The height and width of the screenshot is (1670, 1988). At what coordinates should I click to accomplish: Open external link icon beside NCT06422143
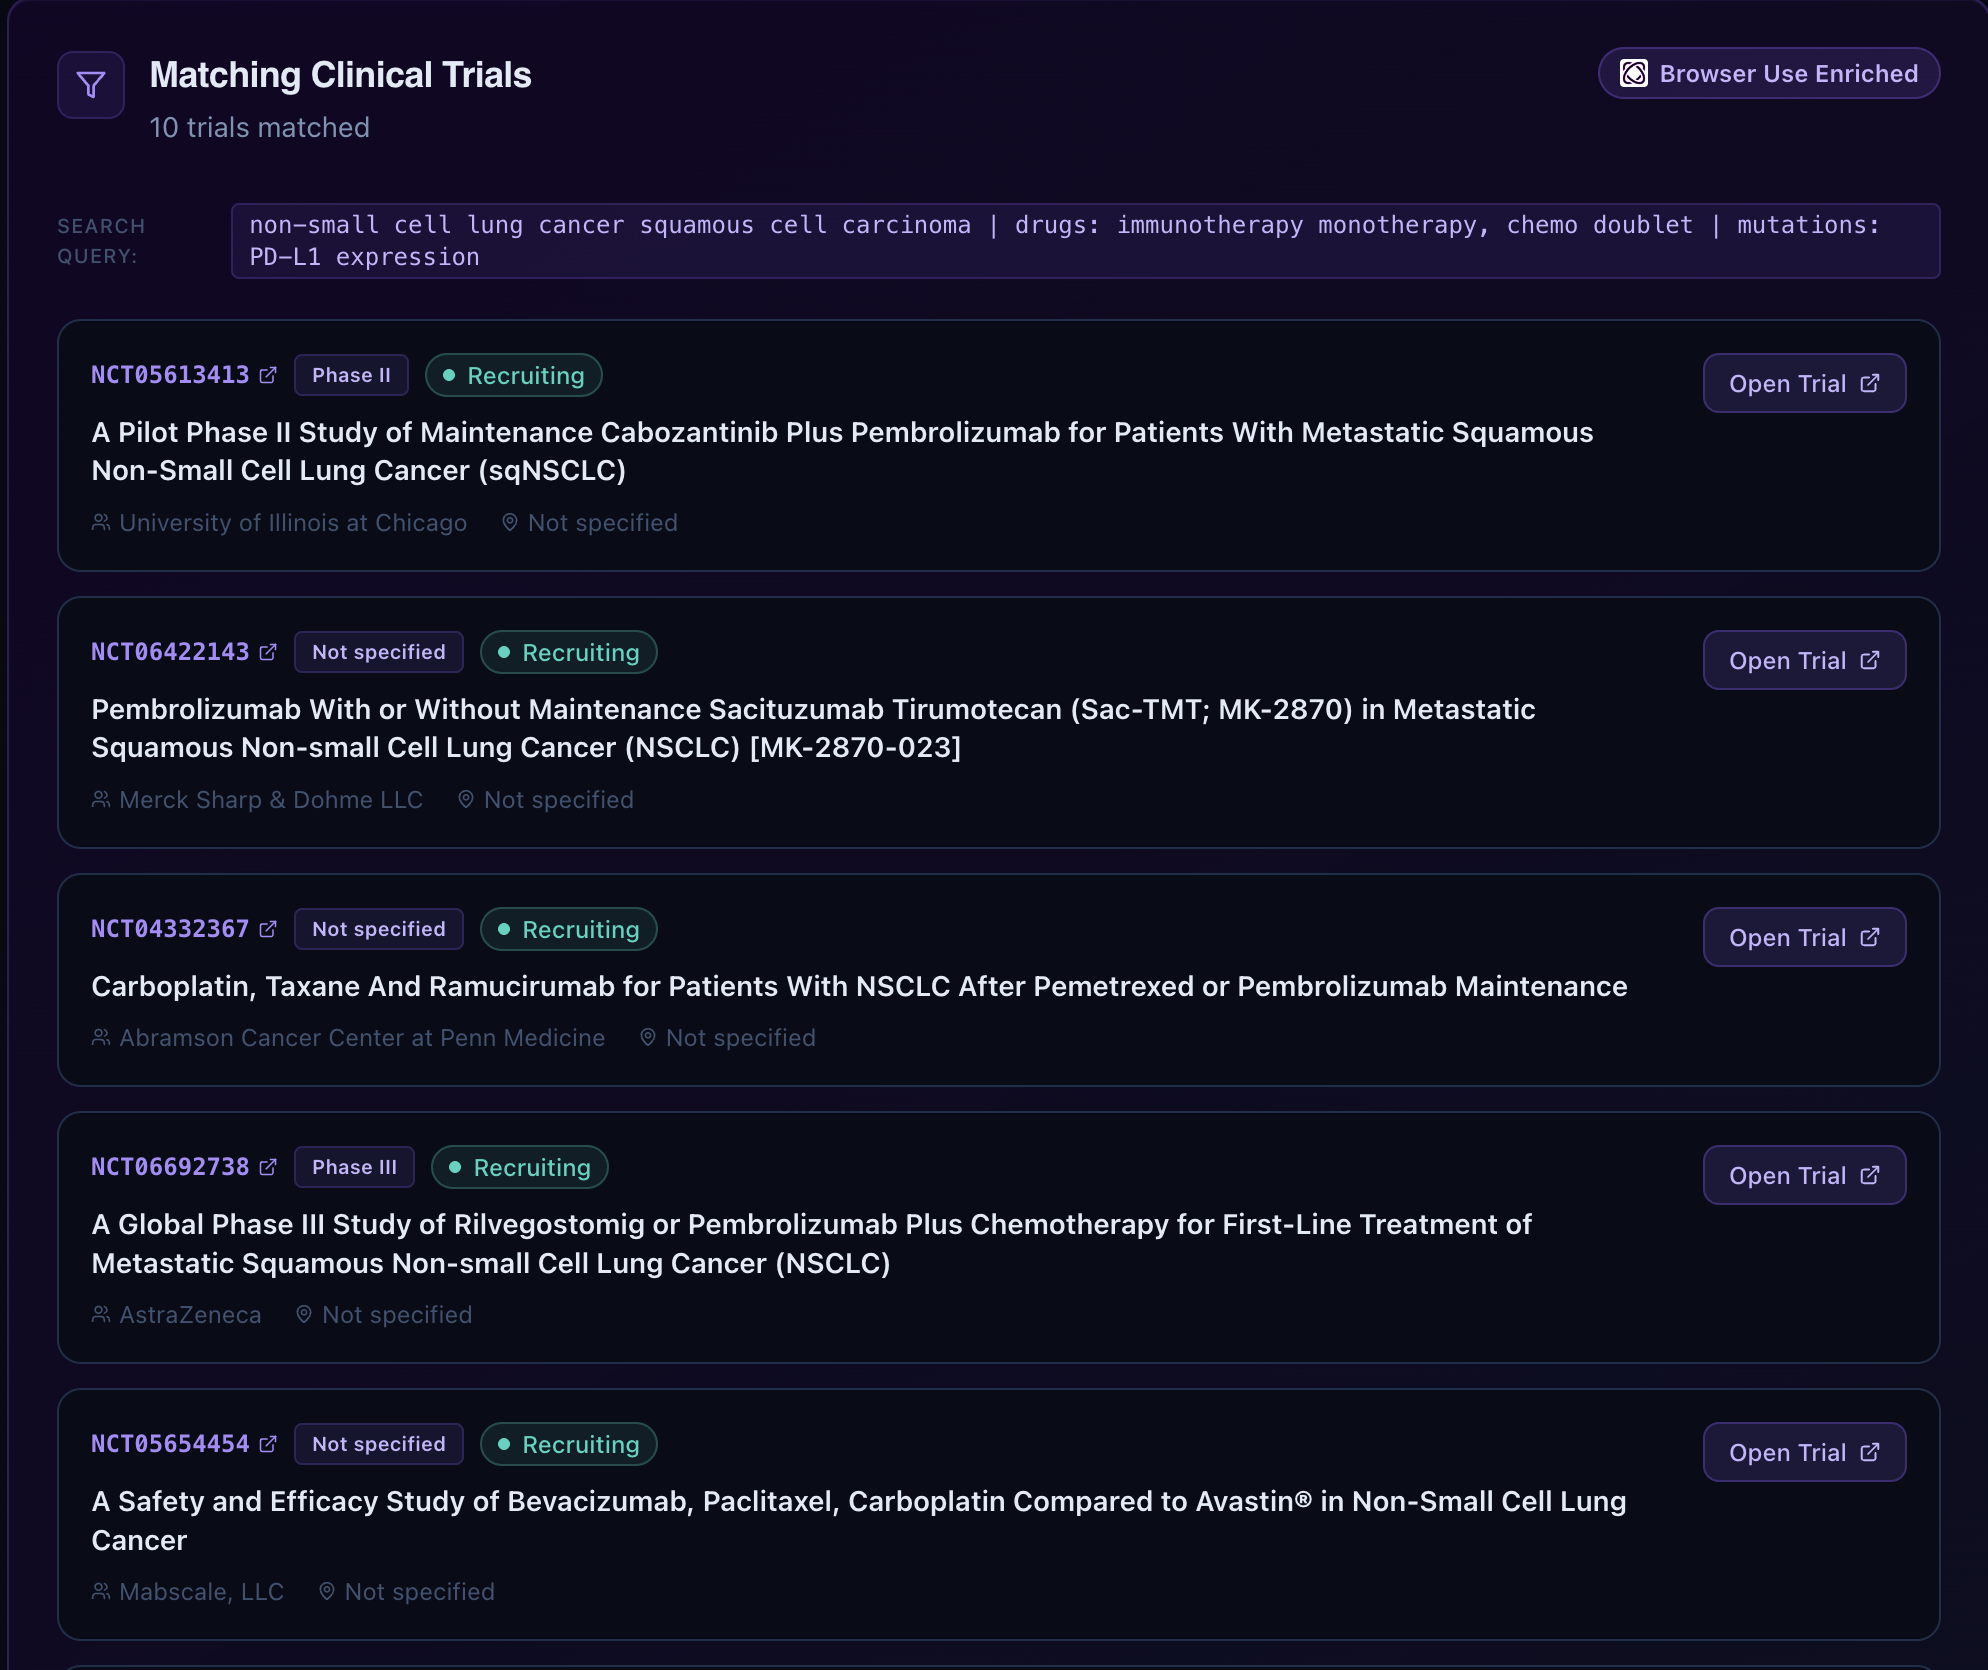pyautogui.click(x=268, y=652)
